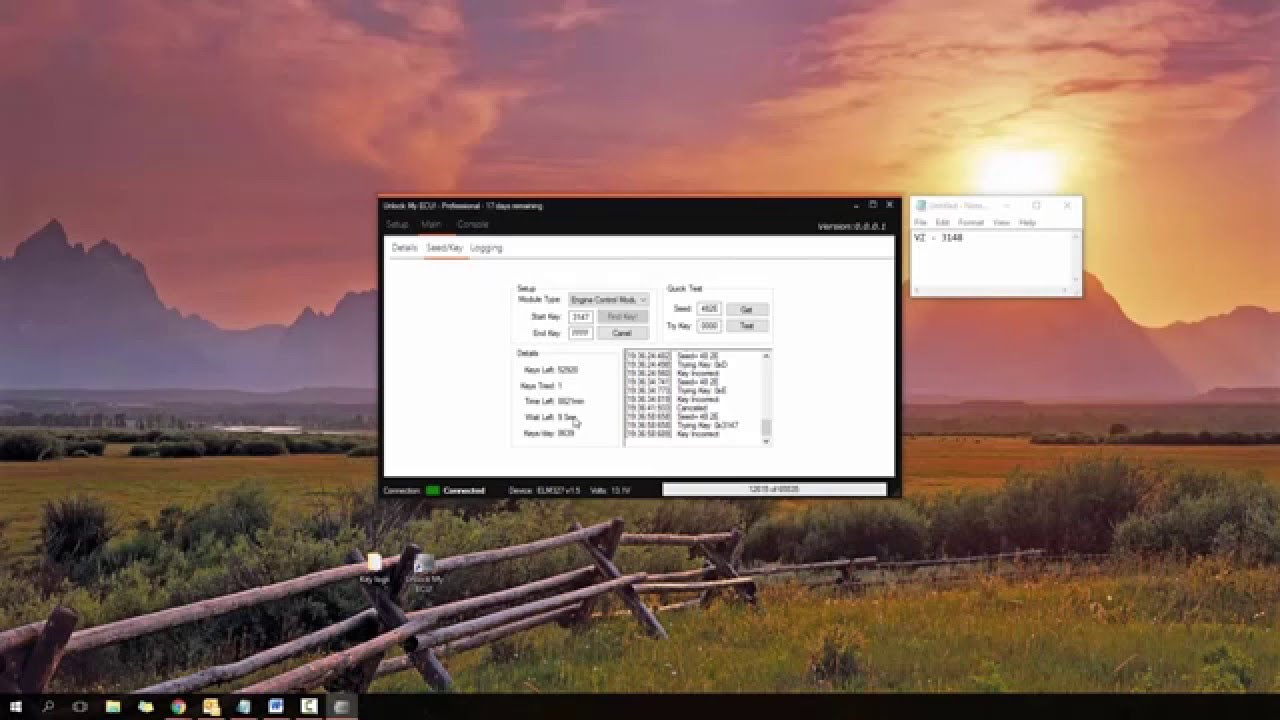Click the Cancel button
Viewport: 1280px width, 720px height.
(622, 333)
